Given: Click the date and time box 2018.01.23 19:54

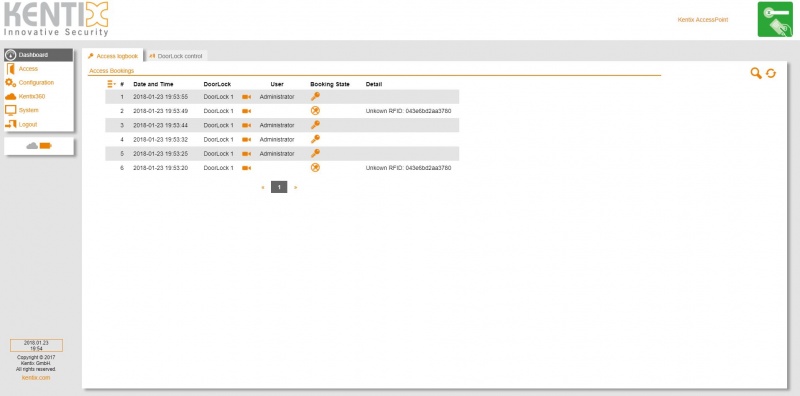Looking at the screenshot, I should point(36,345).
